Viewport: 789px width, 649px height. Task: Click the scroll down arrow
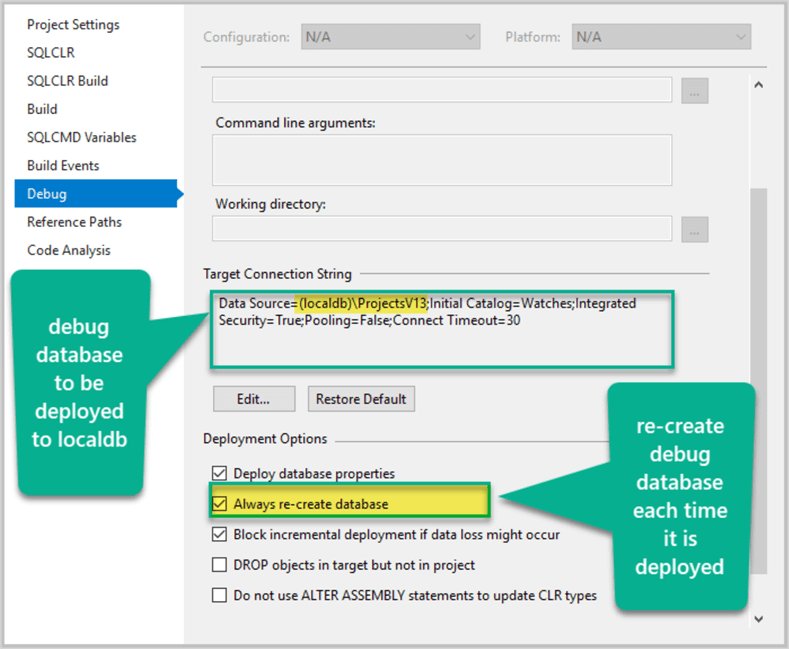click(758, 619)
